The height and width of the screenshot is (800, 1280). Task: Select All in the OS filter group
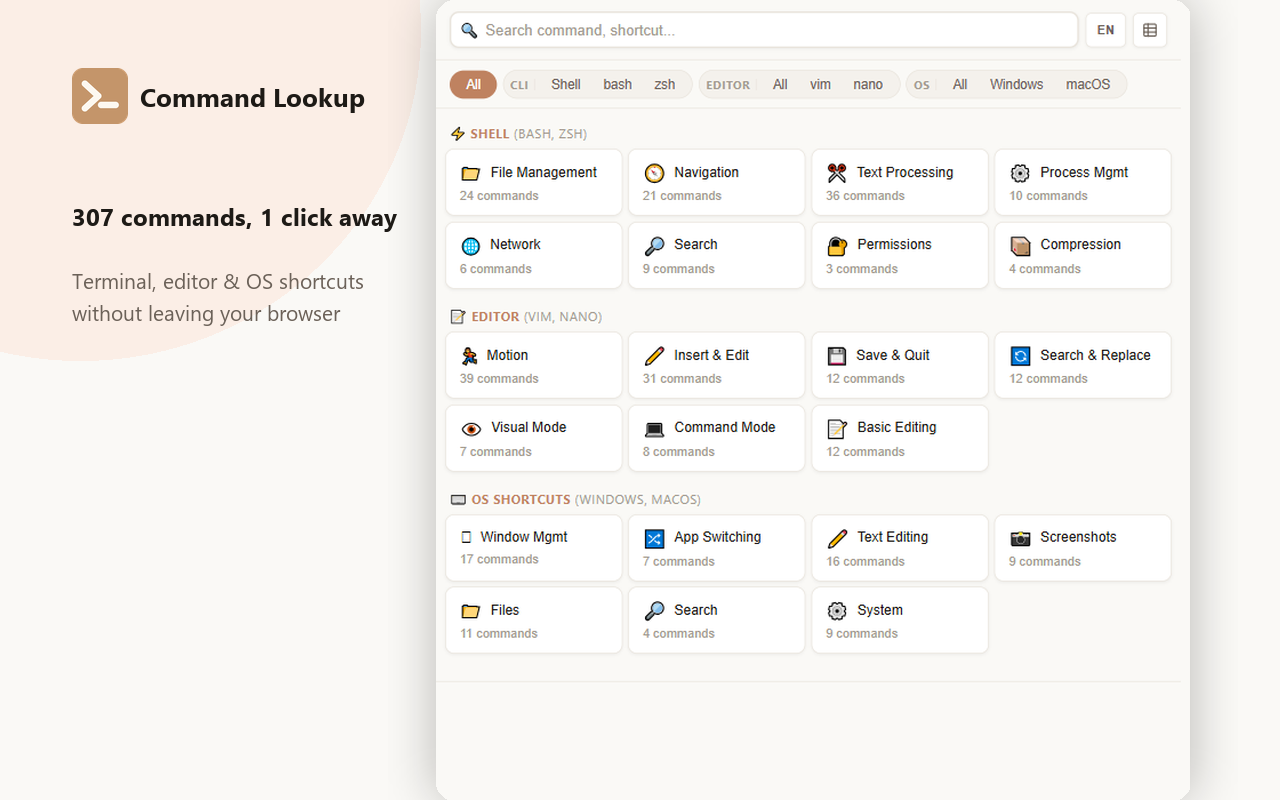[x=960, y=84]
